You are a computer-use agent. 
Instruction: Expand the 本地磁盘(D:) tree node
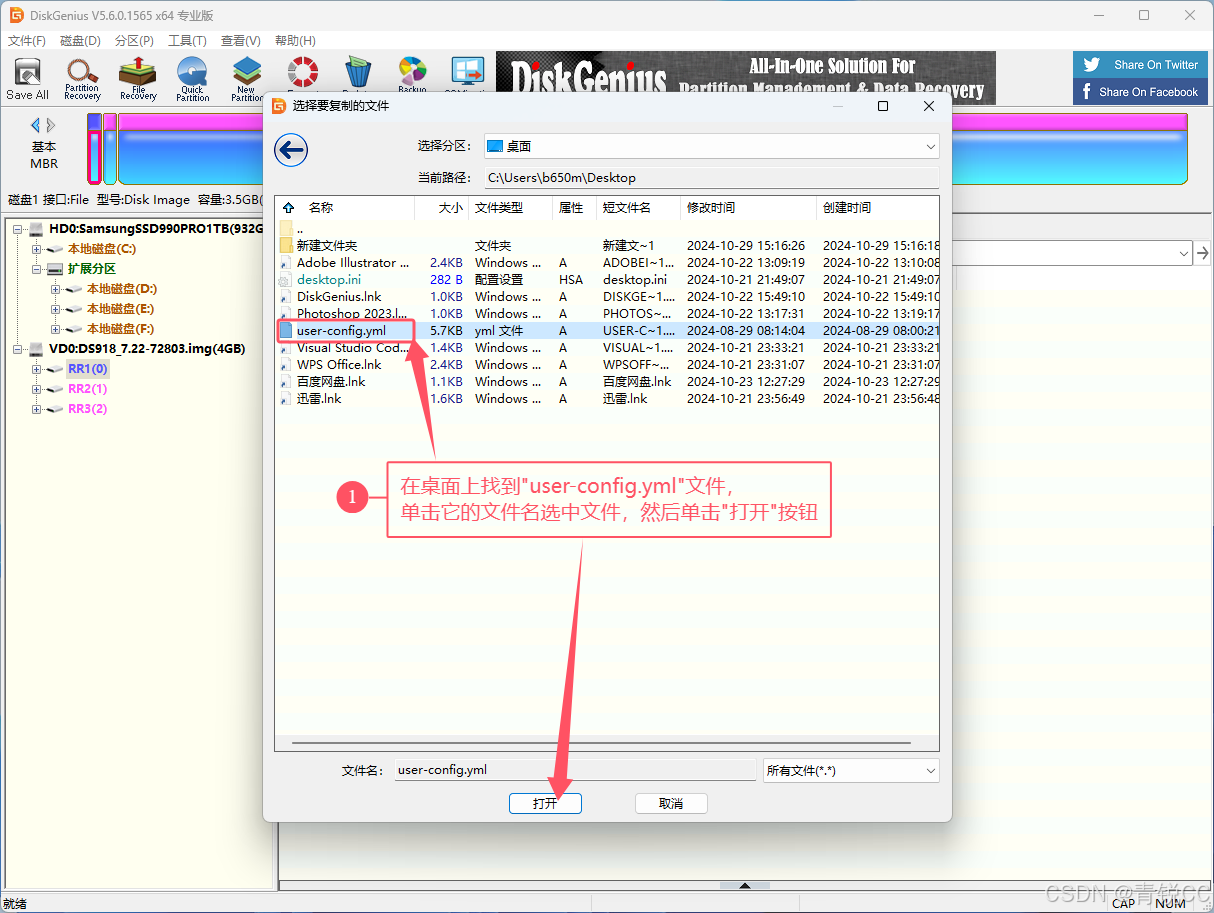pyautogui.click(x=56, y=290)
